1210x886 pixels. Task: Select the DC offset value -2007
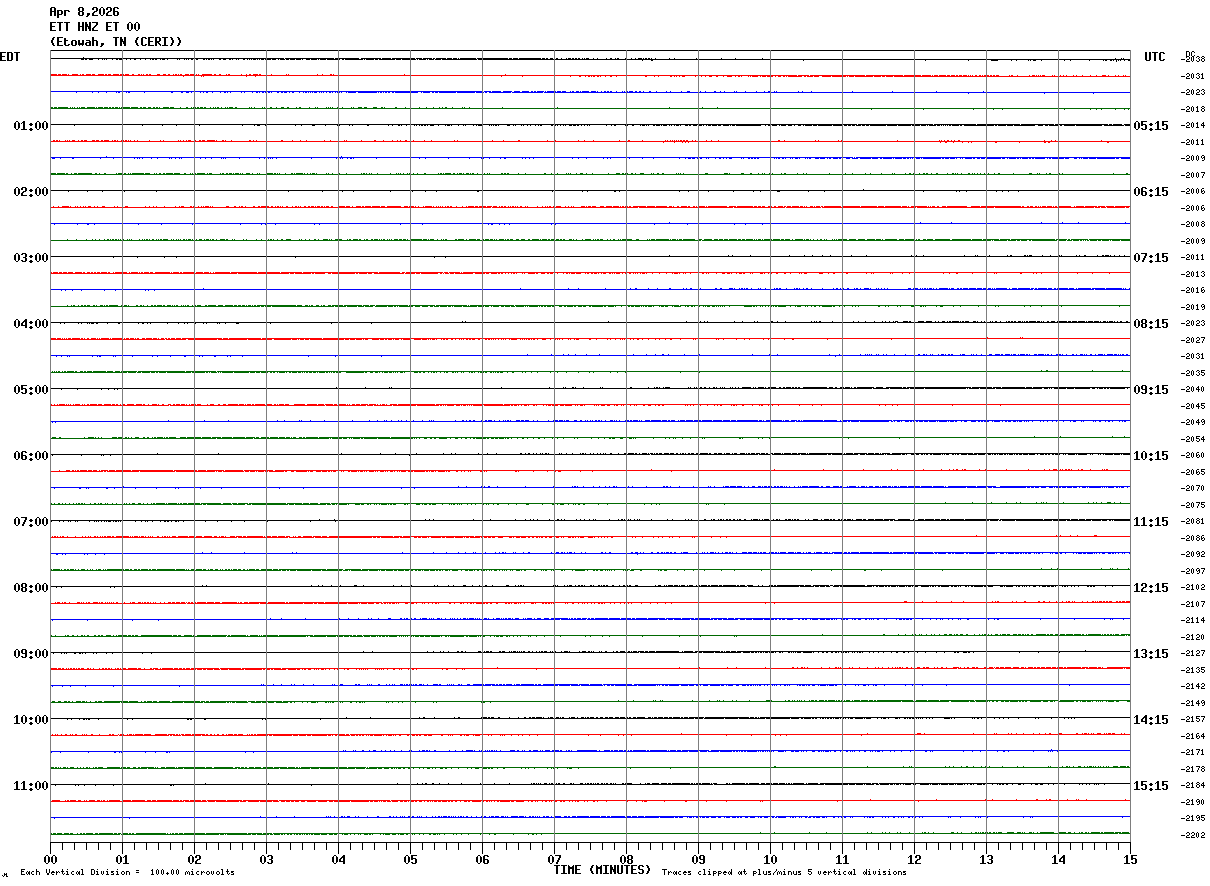pyautogui.click(x=1194, y=175)
